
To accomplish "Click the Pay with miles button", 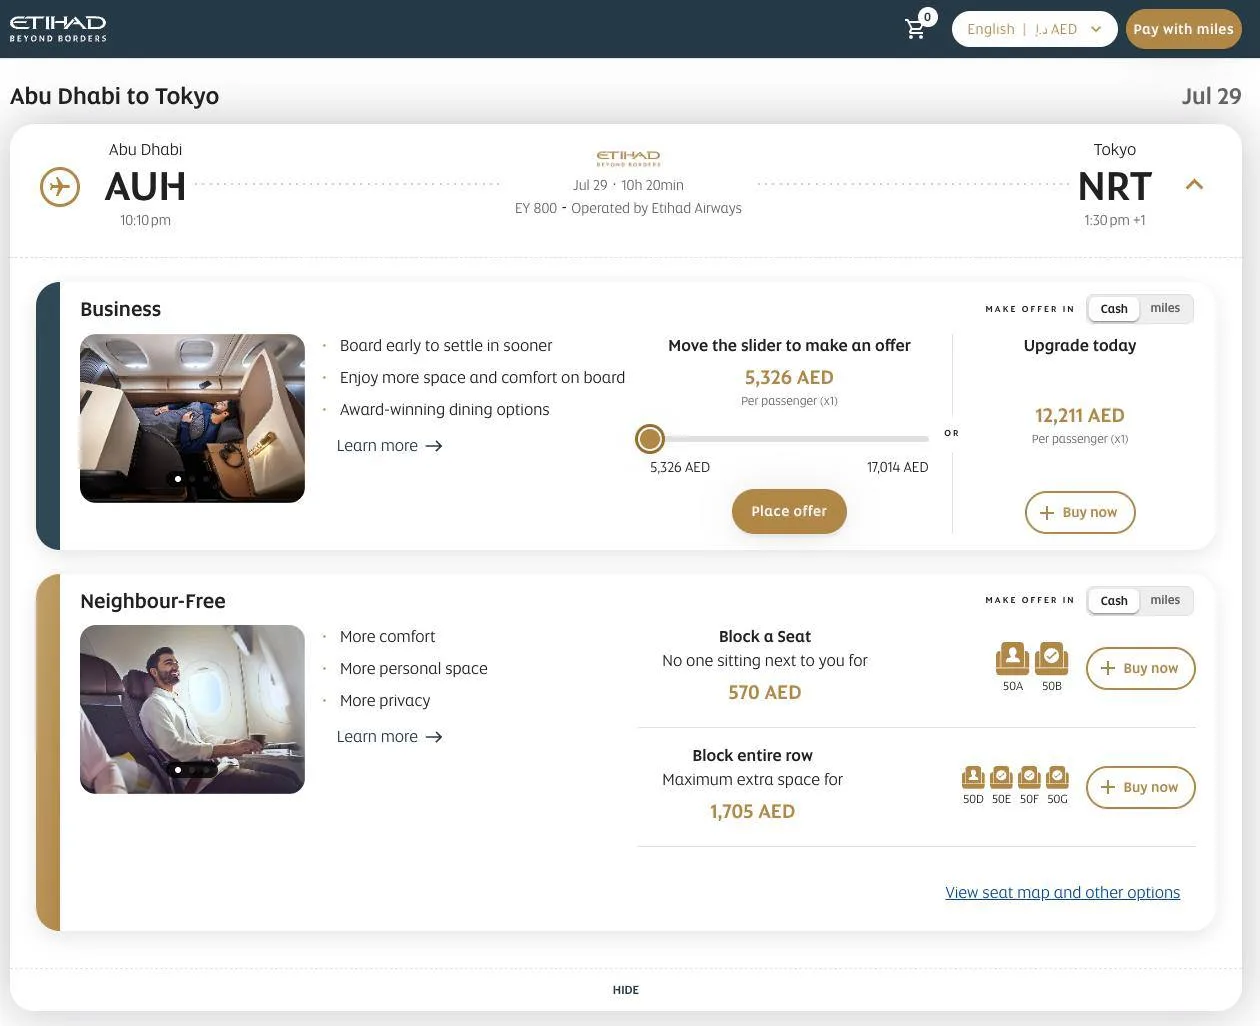I will [x=1183, y=29].
